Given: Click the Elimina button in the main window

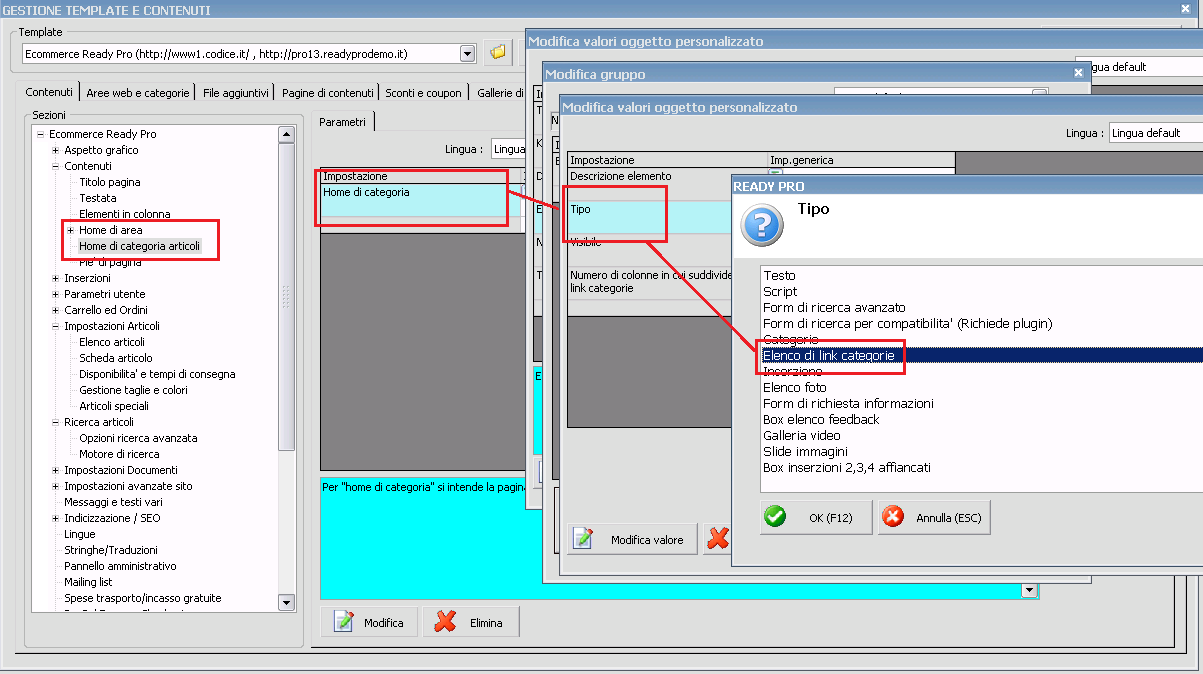Looking at the screenshot, I should (471, 622).
